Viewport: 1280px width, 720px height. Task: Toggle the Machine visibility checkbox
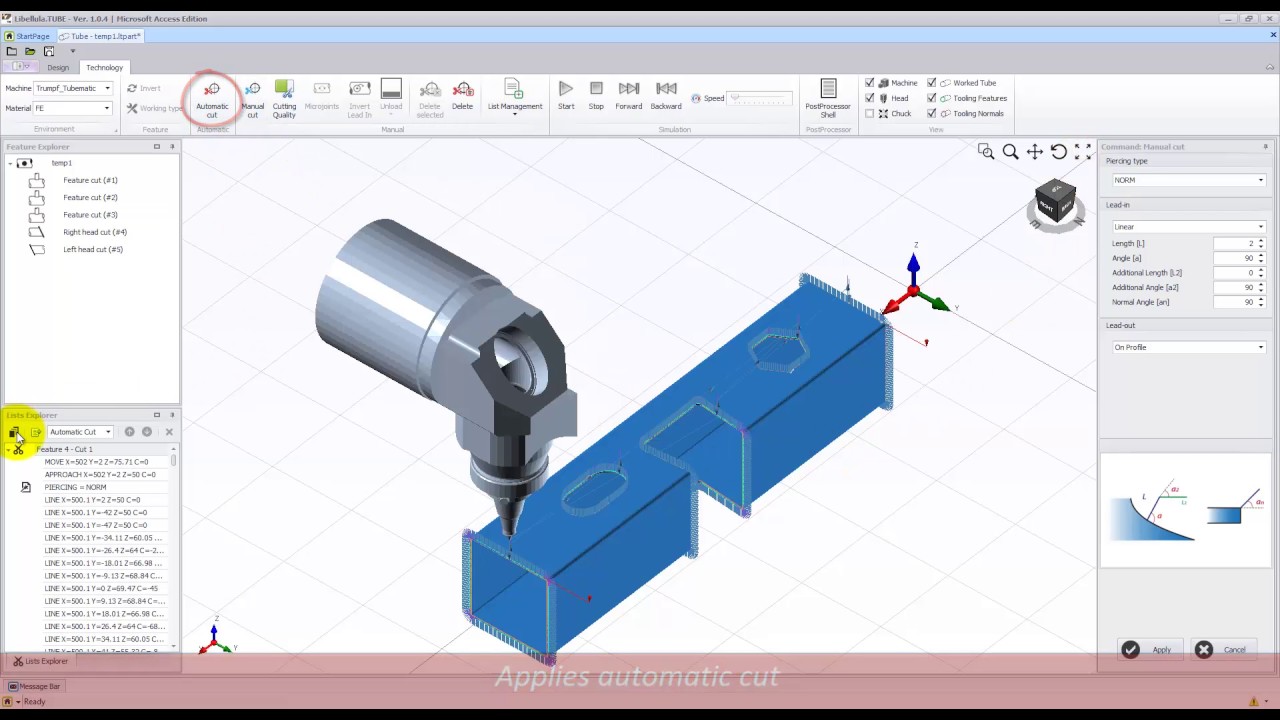[x=869, y=83]
